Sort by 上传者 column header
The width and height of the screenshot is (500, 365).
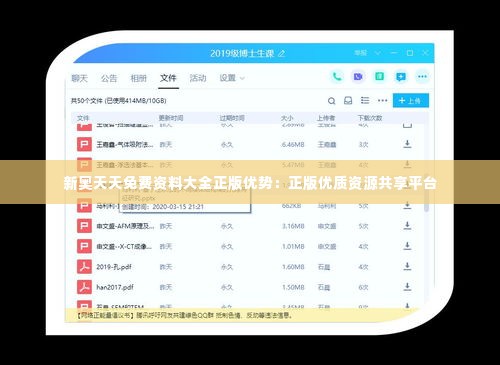(x=326, y=118)
